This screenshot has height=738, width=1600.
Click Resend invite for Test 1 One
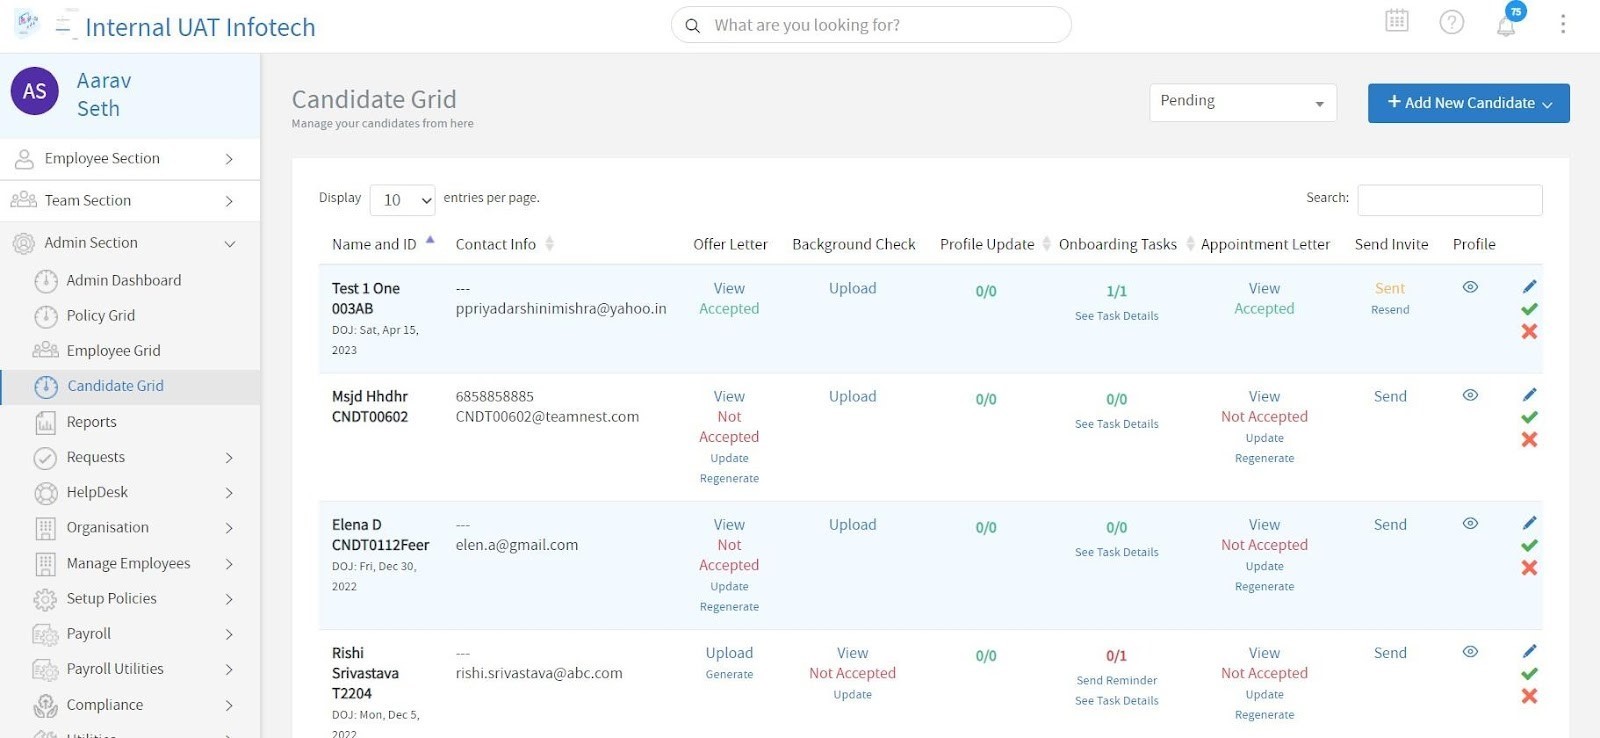(1390, 310)
